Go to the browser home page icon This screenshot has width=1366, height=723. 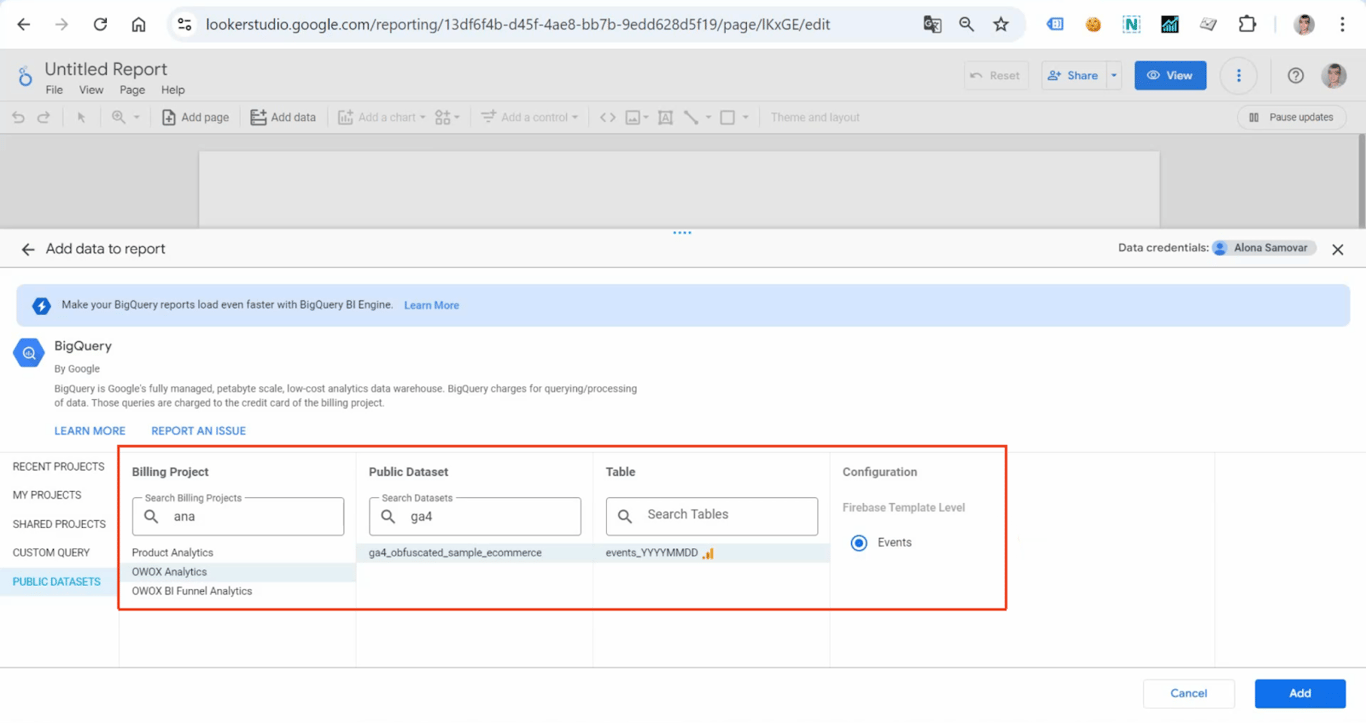point(138,24)
